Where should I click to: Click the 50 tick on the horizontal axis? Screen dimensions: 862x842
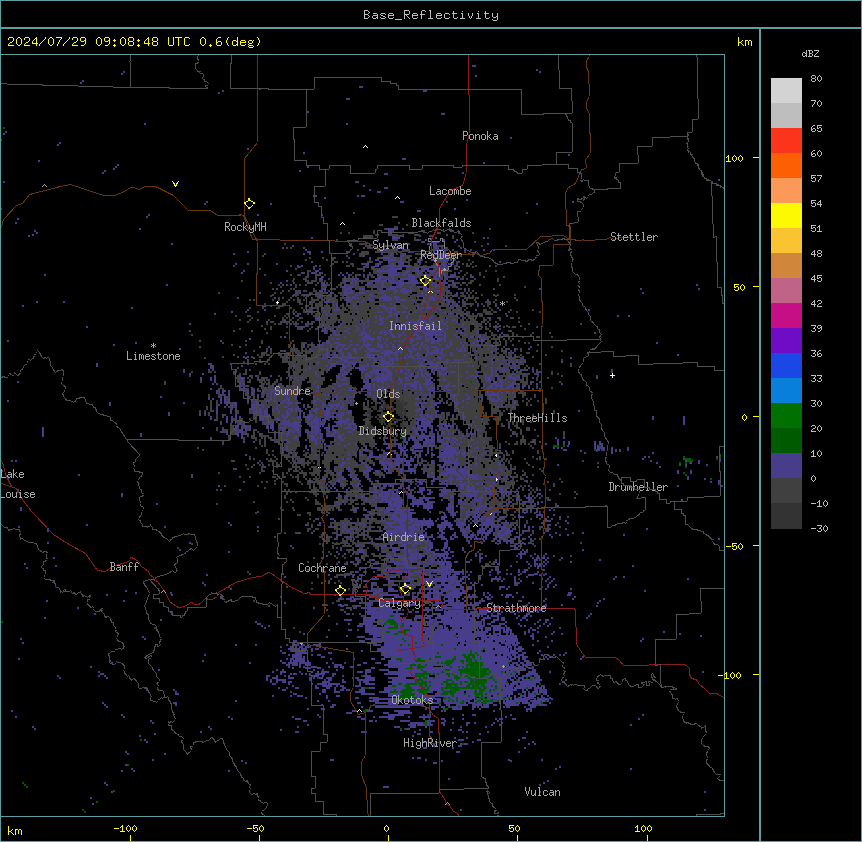[514, 828]
